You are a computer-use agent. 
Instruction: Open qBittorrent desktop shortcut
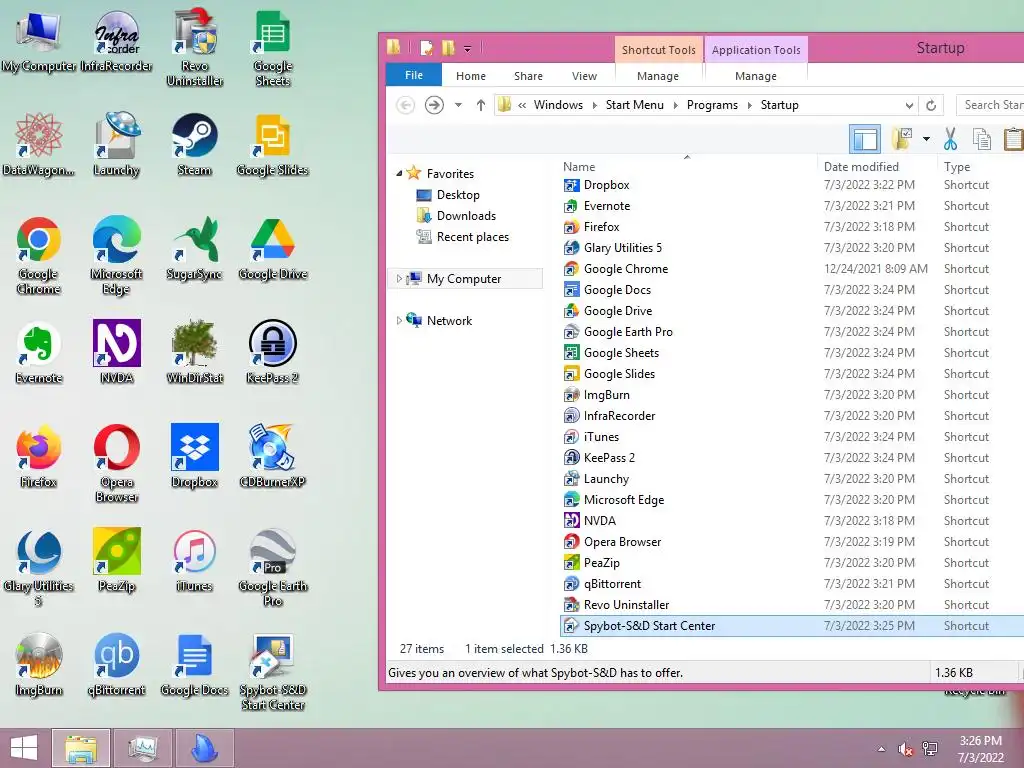(116, 664)
